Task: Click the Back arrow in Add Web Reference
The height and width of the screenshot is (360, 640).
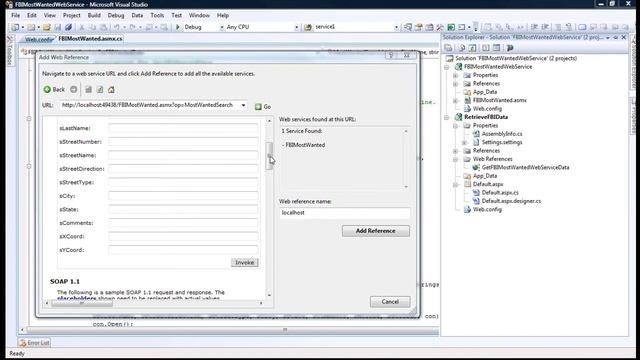Action: [47, 89]
